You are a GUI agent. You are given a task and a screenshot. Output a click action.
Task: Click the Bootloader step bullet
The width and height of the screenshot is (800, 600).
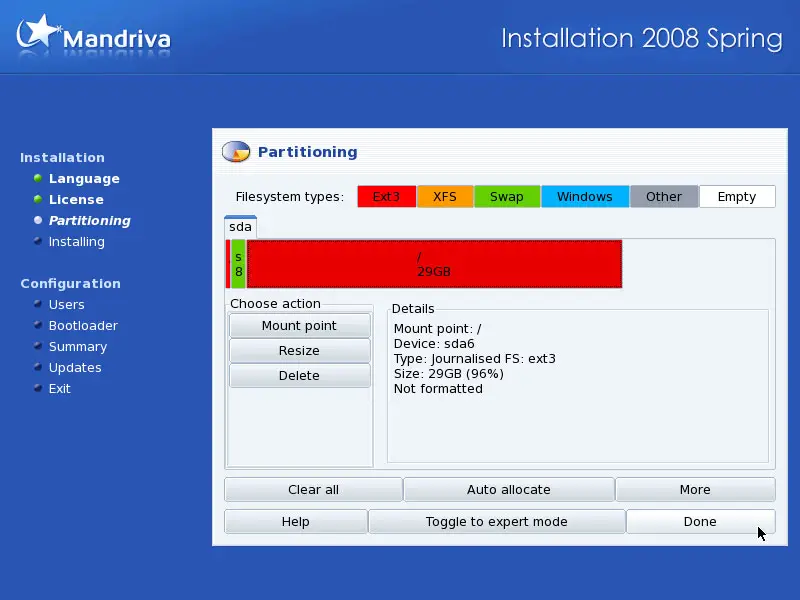pyautogui.click(x=38, y=325)
